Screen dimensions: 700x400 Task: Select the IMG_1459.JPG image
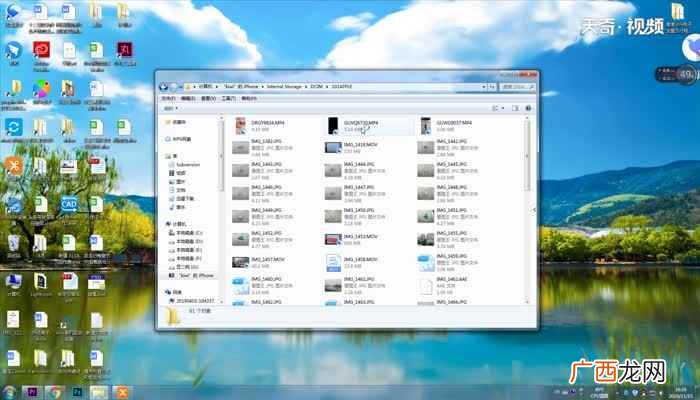448,262
